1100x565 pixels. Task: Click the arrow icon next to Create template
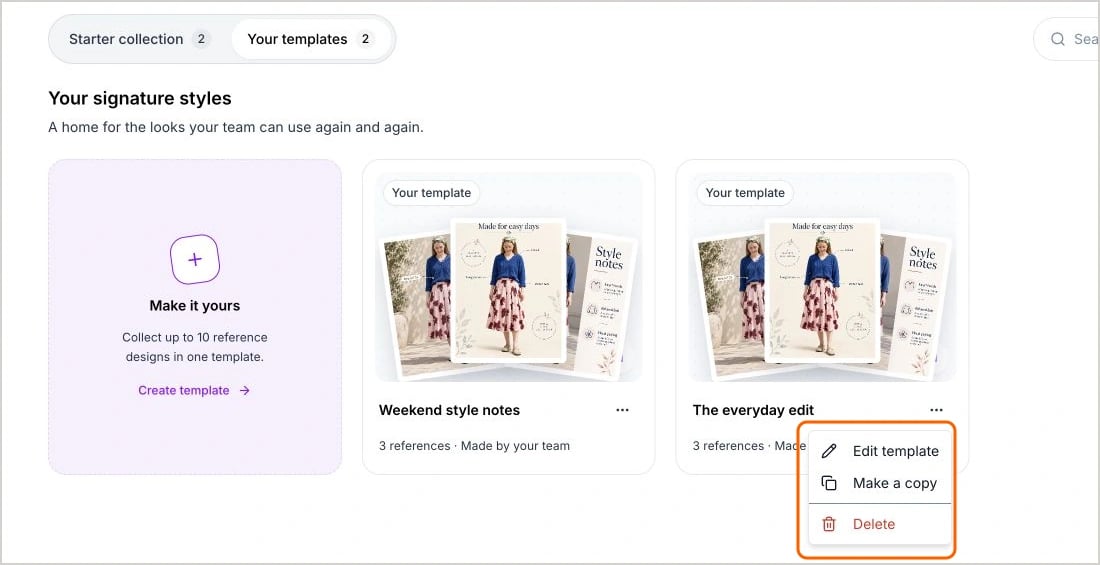(244, 390)
